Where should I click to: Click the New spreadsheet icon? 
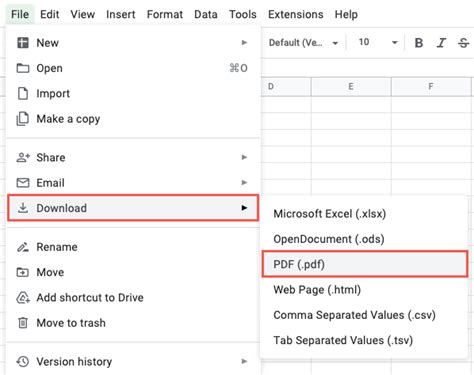pos(23,43)
